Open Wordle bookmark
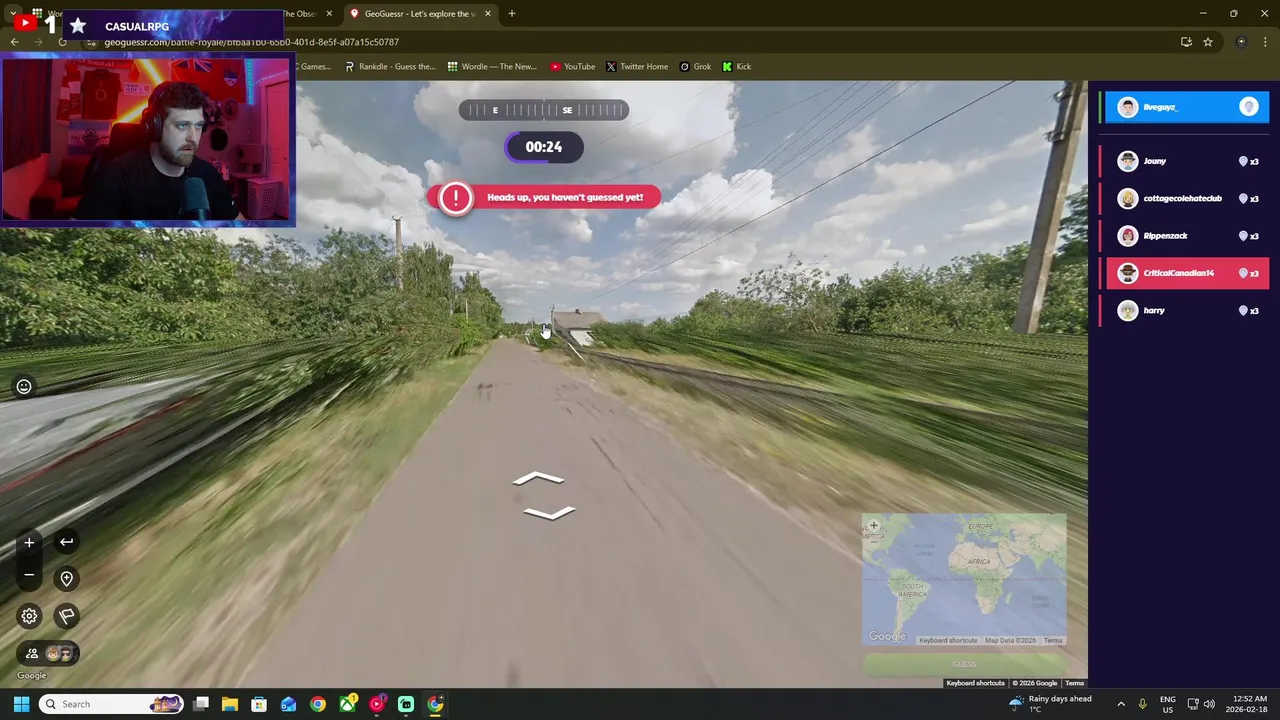This screenshot has height=720, width=1280. (492, 67)
